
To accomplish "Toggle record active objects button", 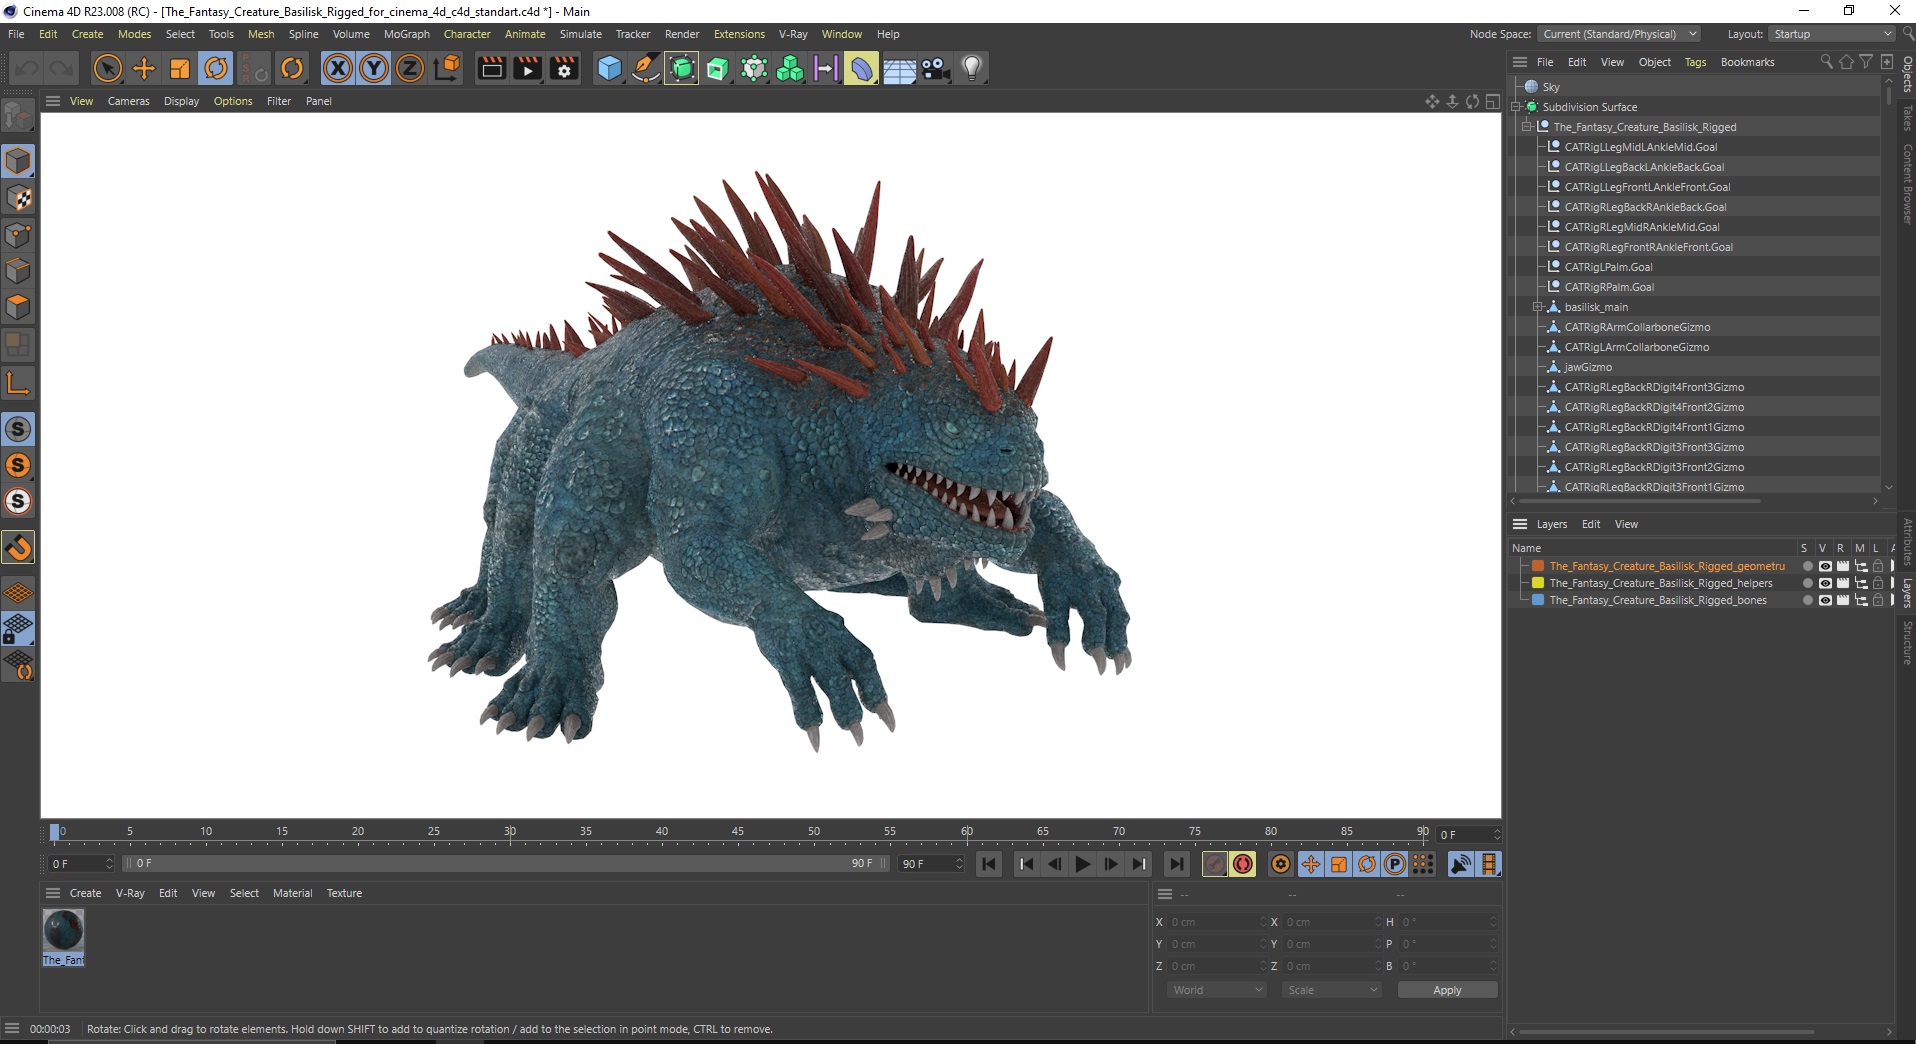I will [1215, 864].
